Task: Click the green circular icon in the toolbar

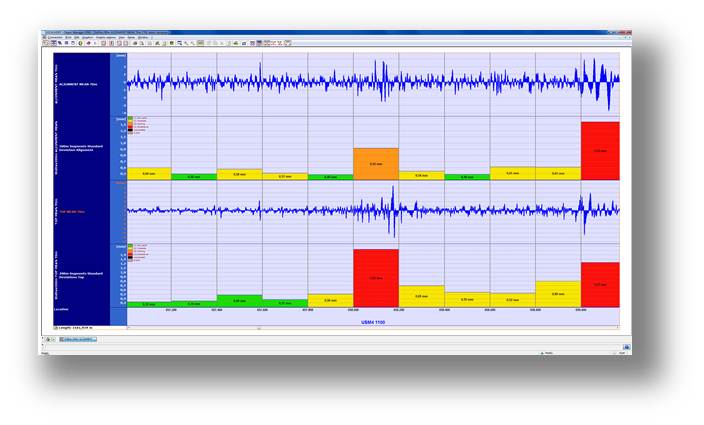Action: coord(81,43)
